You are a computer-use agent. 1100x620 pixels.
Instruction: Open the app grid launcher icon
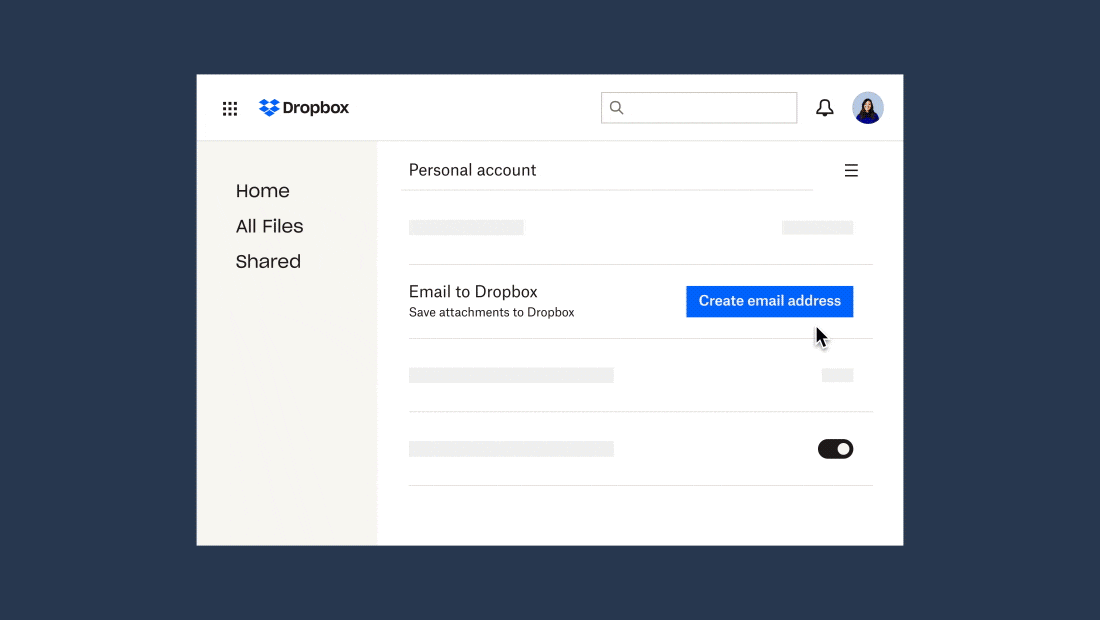click(230, 109)
